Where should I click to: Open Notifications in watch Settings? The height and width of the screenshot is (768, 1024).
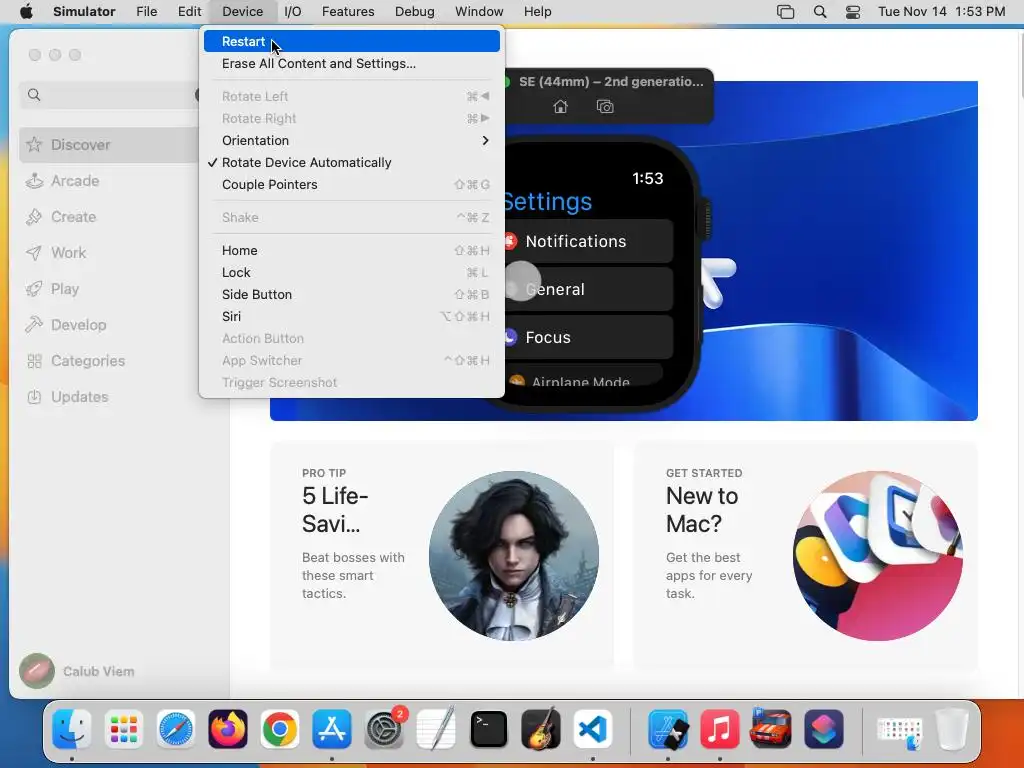(588, 242)
